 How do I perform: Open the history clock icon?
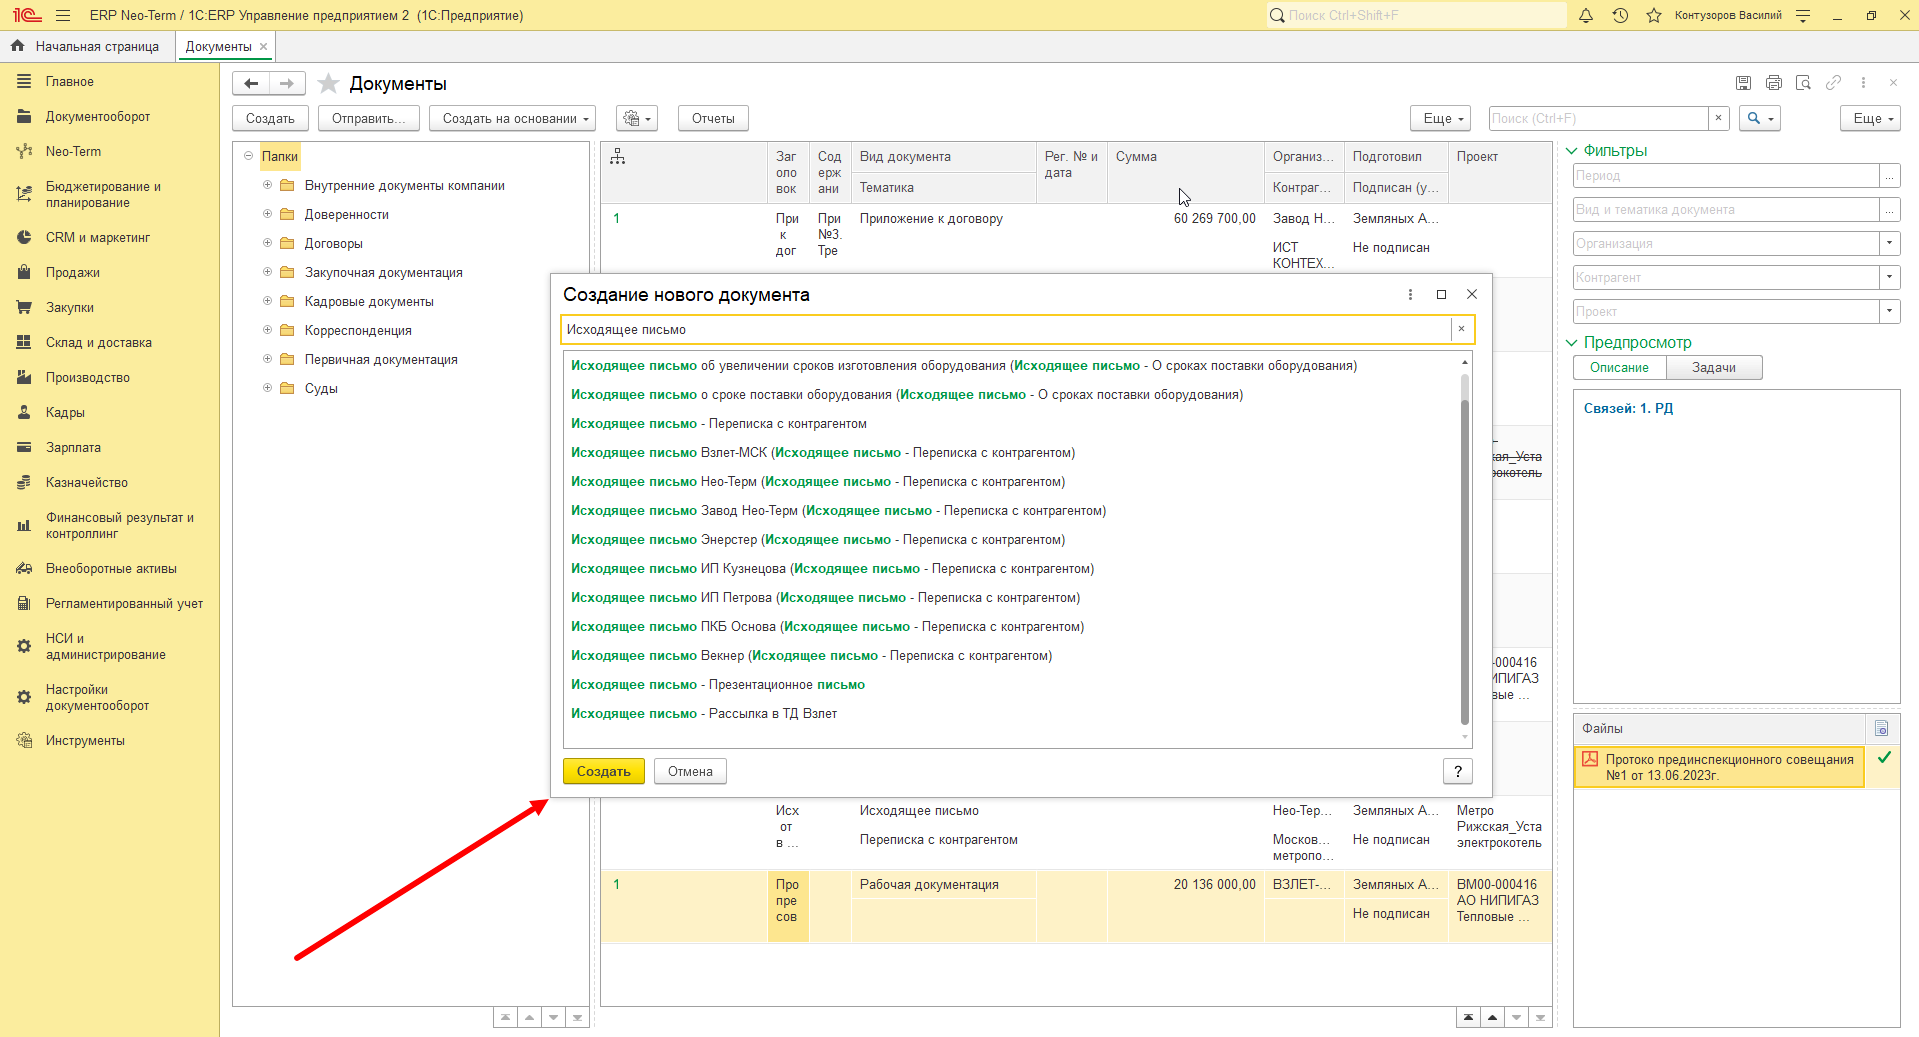click(x=1620, y=15)
